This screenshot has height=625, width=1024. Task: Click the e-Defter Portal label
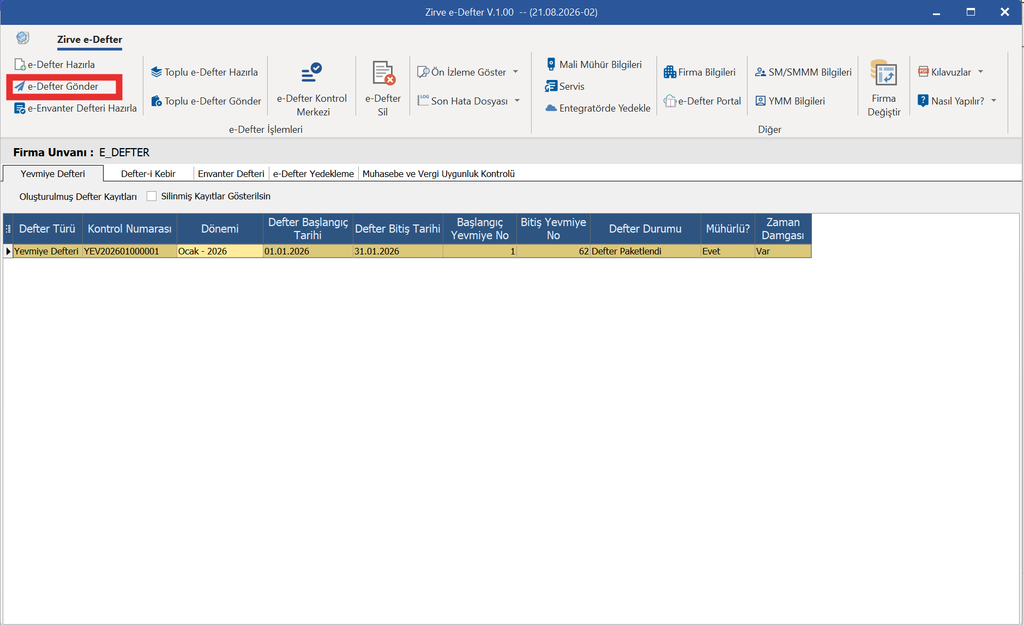tap(709, 101)
